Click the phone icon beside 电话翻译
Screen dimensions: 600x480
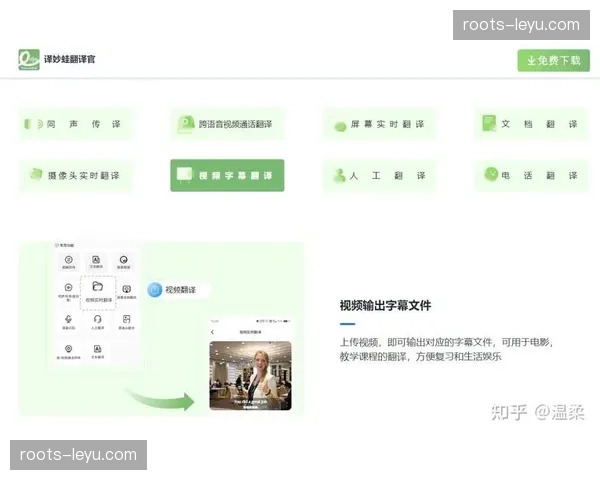click(x=491, y=174)
